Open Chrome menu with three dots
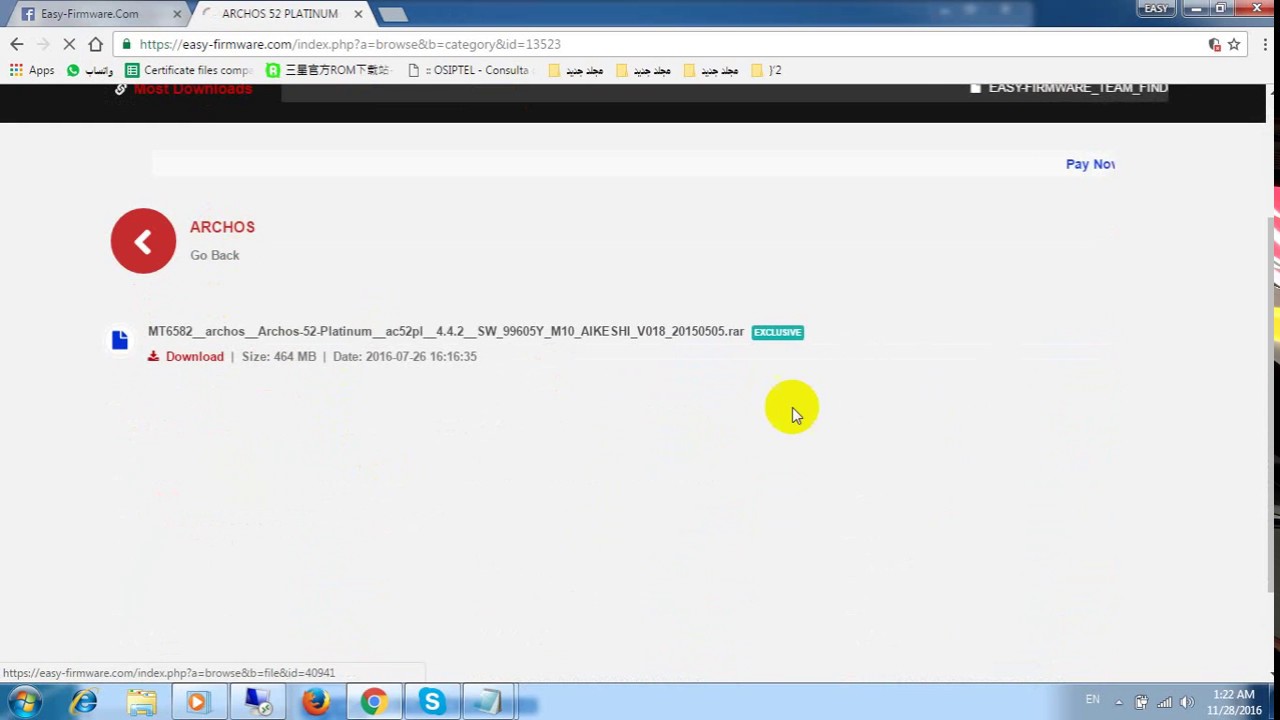This screenshot has width=1280, height=720. [x=1265, y=44]
